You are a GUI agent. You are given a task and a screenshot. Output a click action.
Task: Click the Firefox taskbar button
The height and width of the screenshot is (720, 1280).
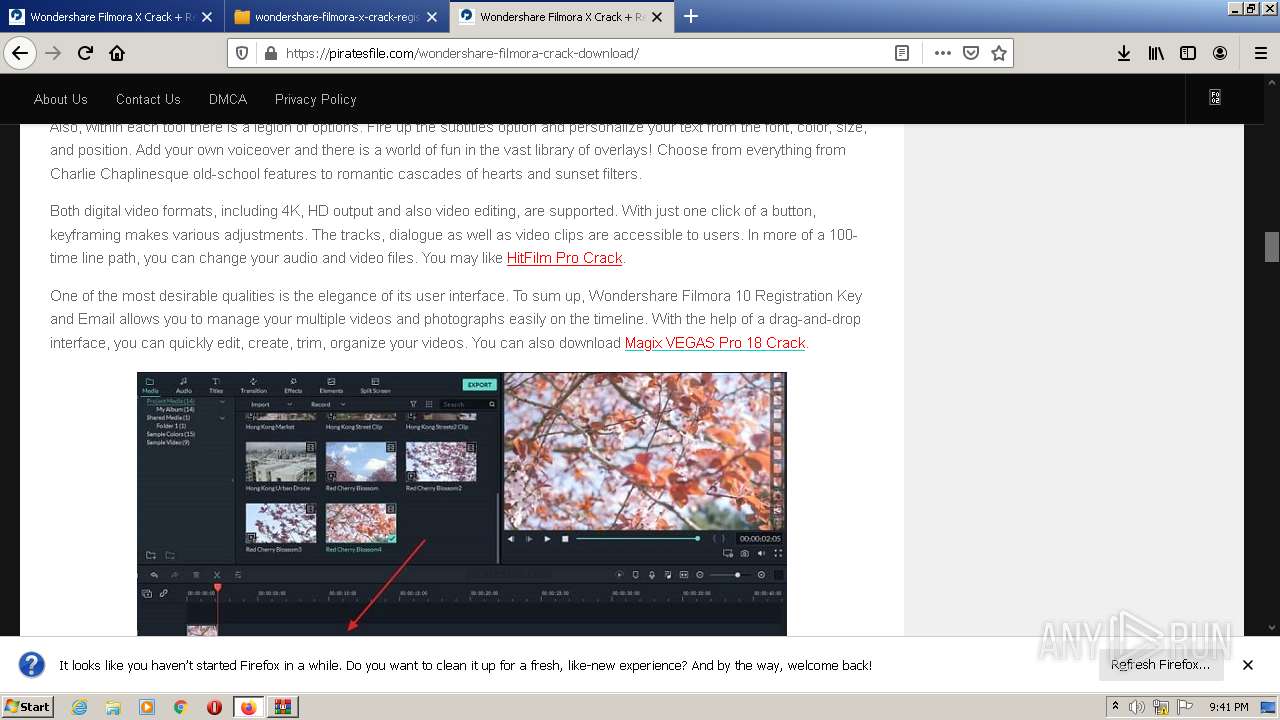click(249, 707)
